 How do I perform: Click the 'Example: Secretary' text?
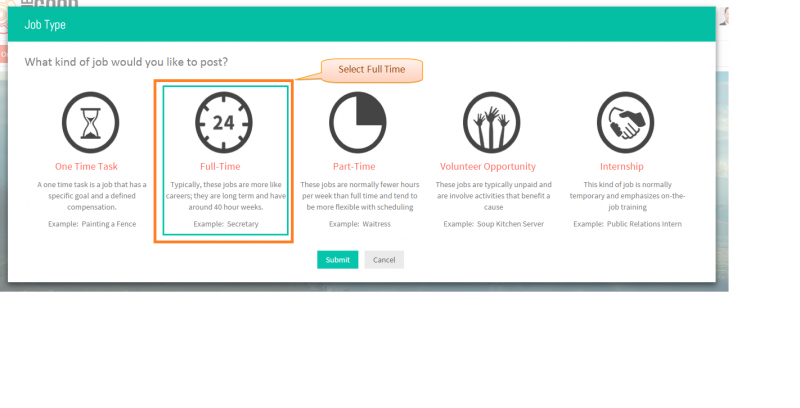226,224
